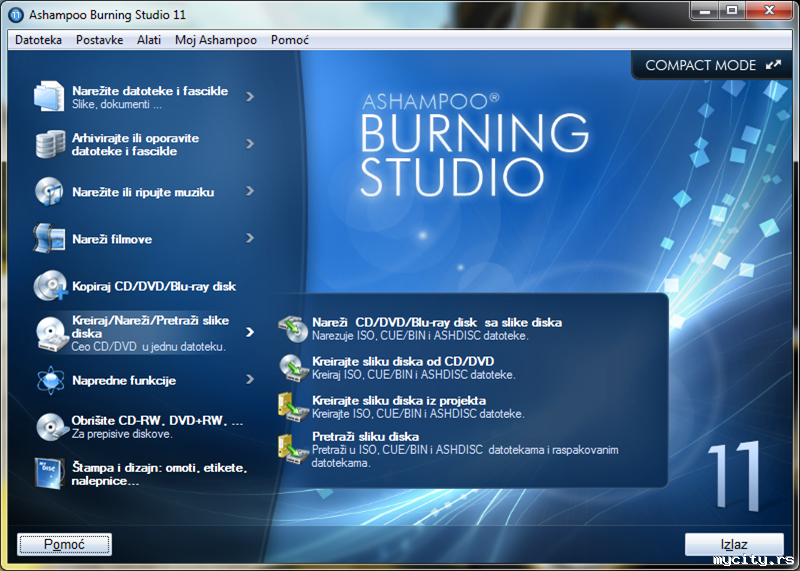Click the Slike, dokumenti subtitle

(117, 105)
